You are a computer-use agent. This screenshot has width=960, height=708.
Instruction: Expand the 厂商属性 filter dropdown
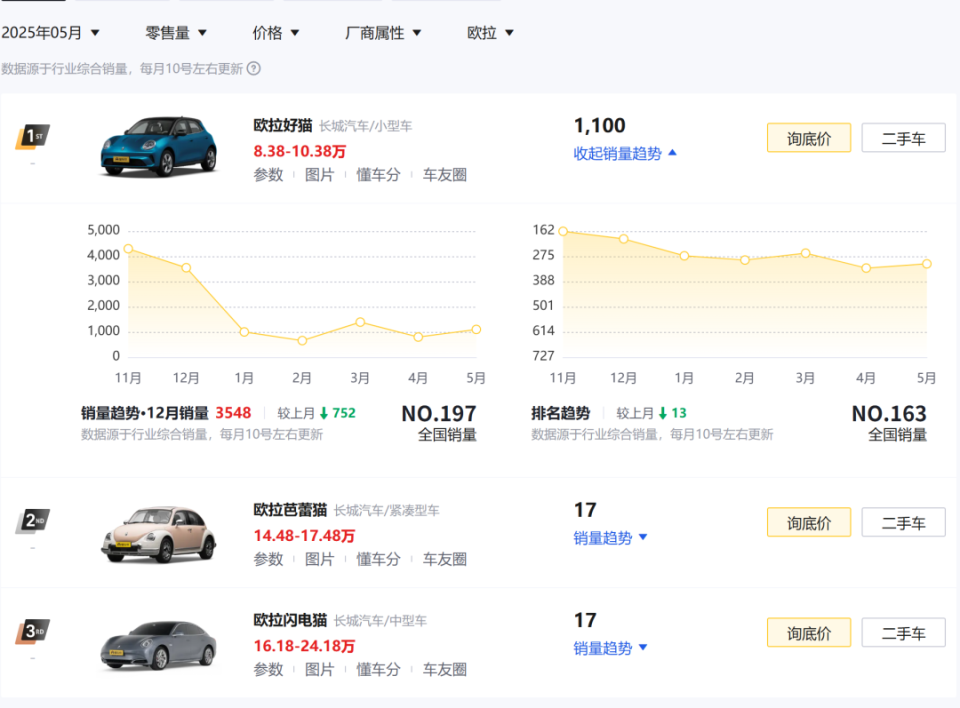pyautogui.click(x=383, y=32)
